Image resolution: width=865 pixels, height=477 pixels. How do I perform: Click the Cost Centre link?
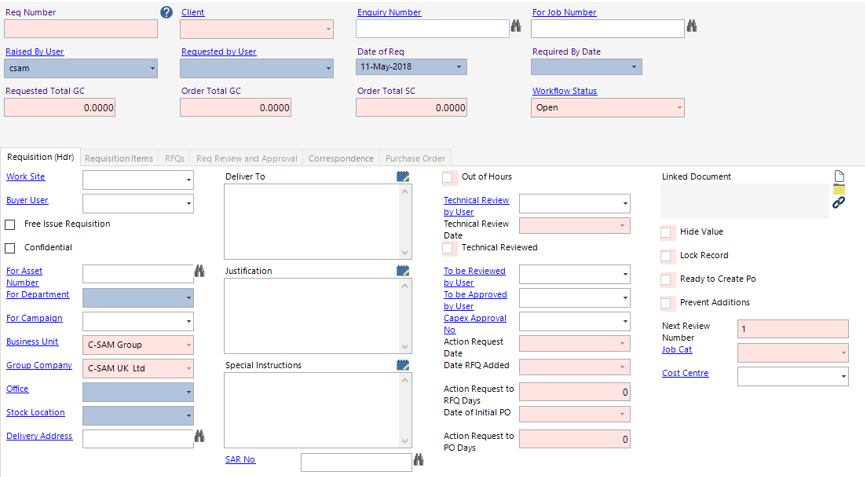tap(685, 373)
